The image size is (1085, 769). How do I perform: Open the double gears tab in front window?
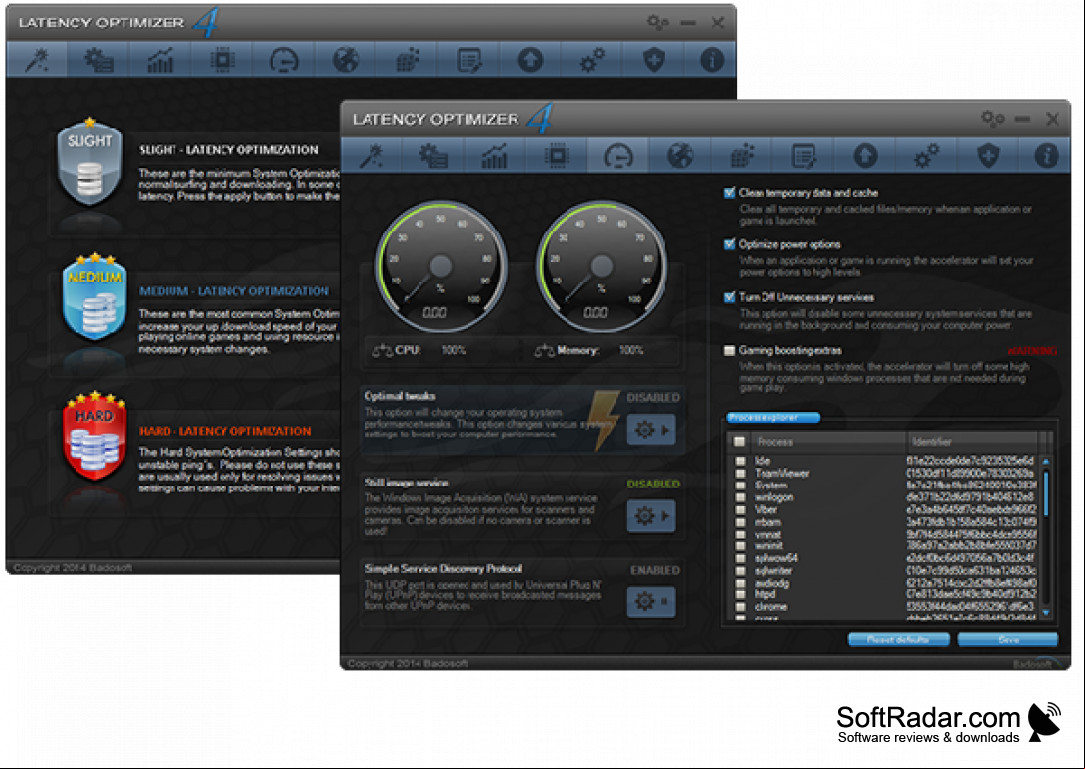click(x=926, y=155)
